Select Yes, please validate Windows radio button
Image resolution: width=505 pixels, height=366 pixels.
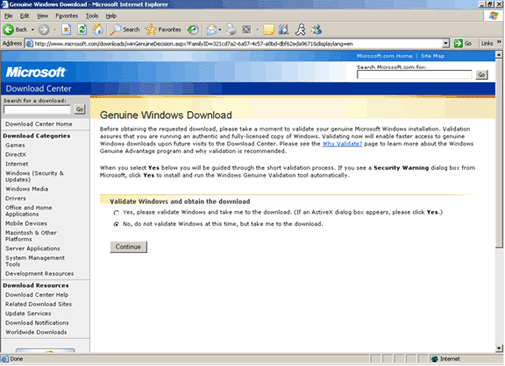(x=116, y=213)
